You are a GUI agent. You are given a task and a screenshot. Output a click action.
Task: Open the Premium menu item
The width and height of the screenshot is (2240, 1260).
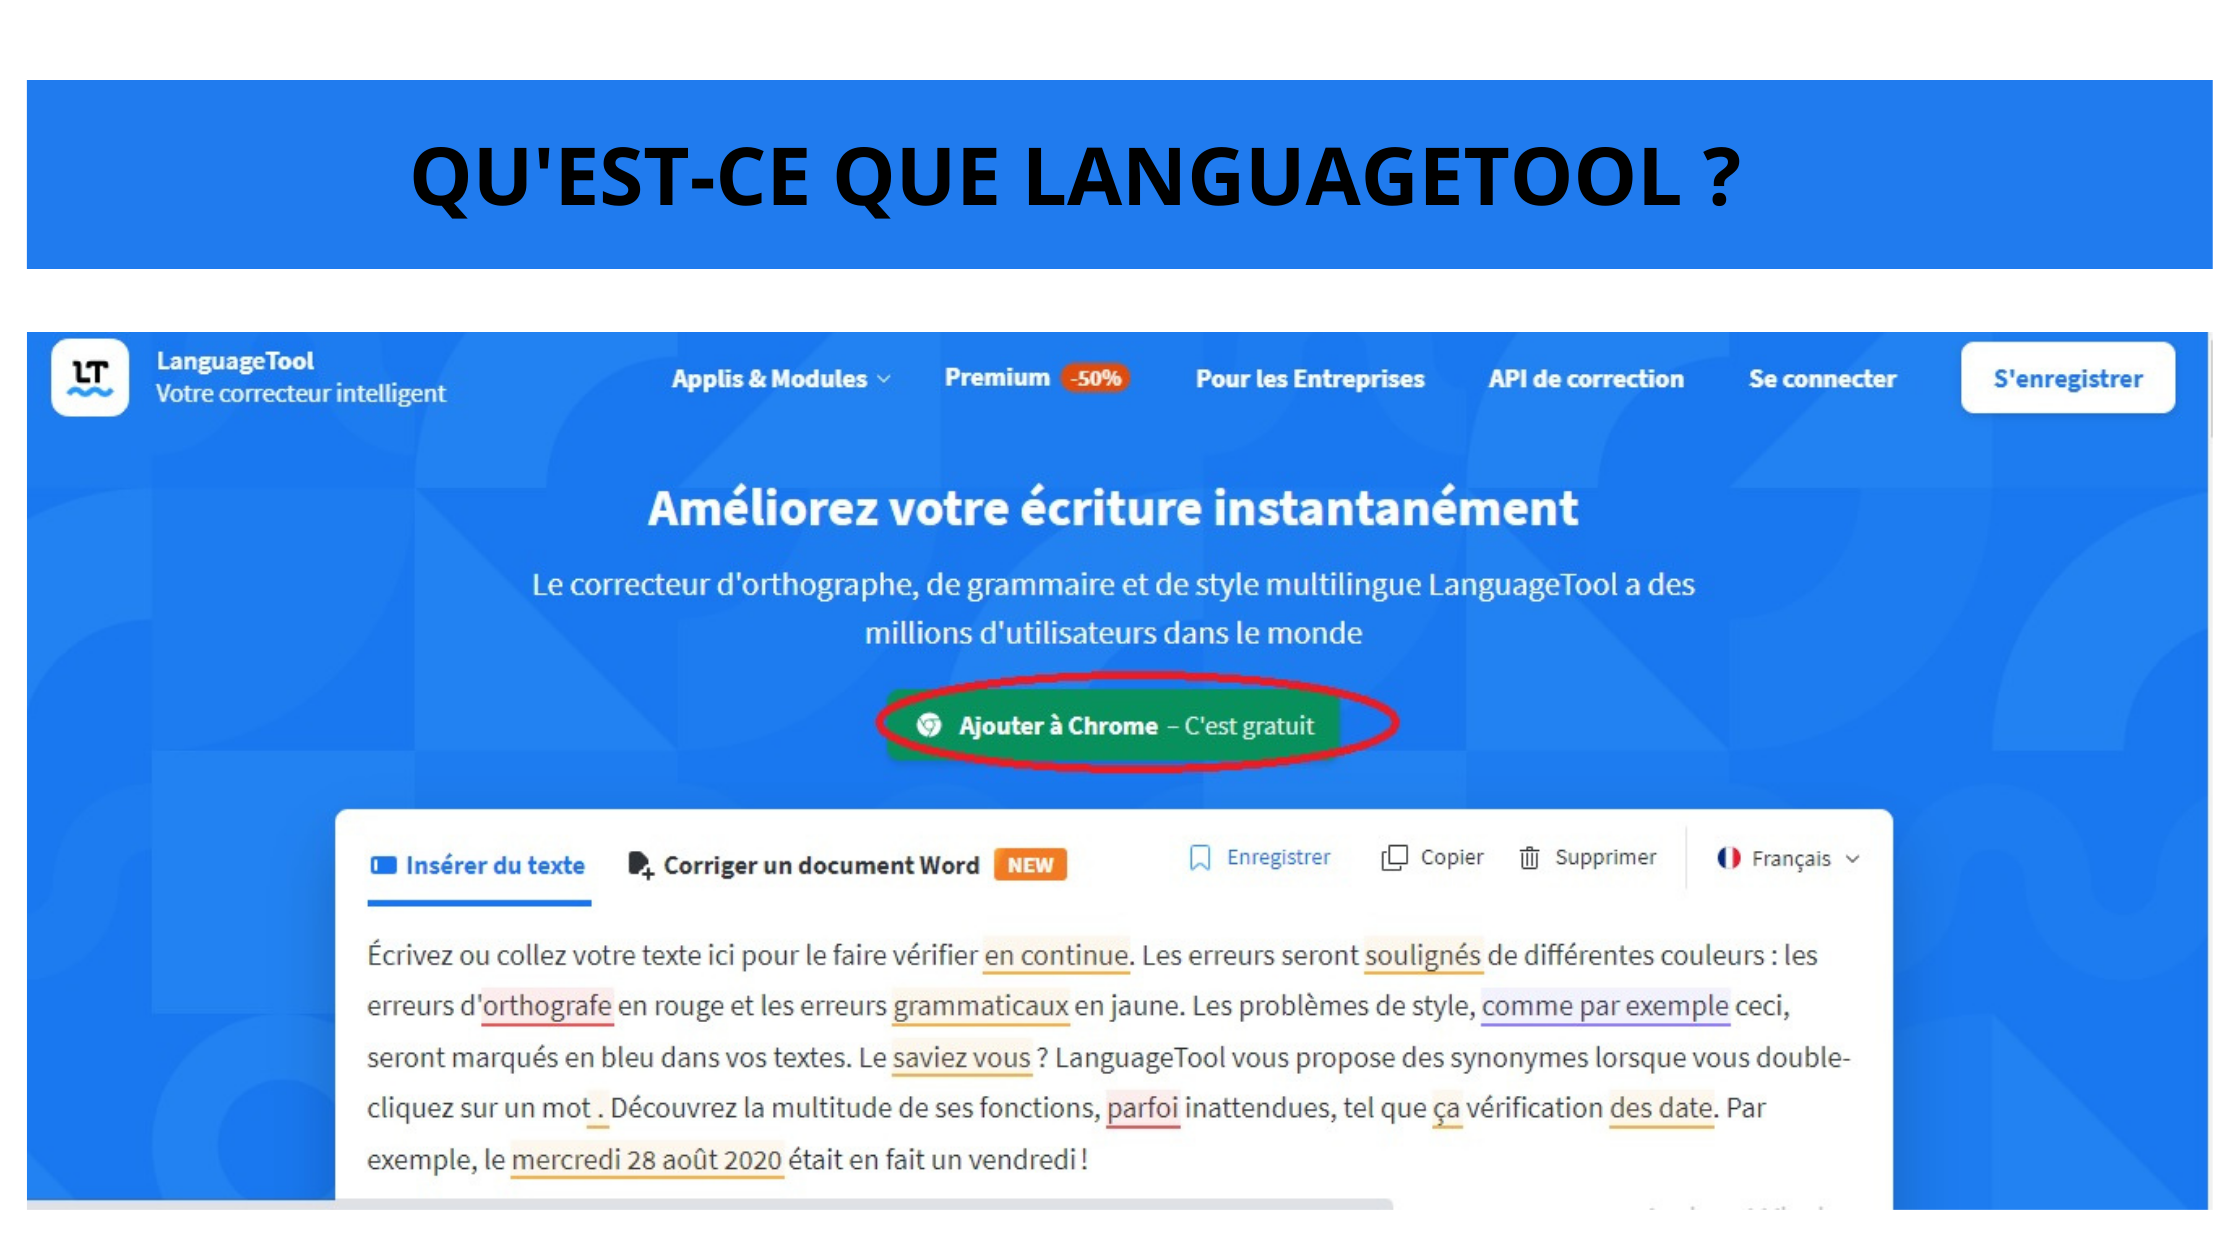(x=997, y=378)
